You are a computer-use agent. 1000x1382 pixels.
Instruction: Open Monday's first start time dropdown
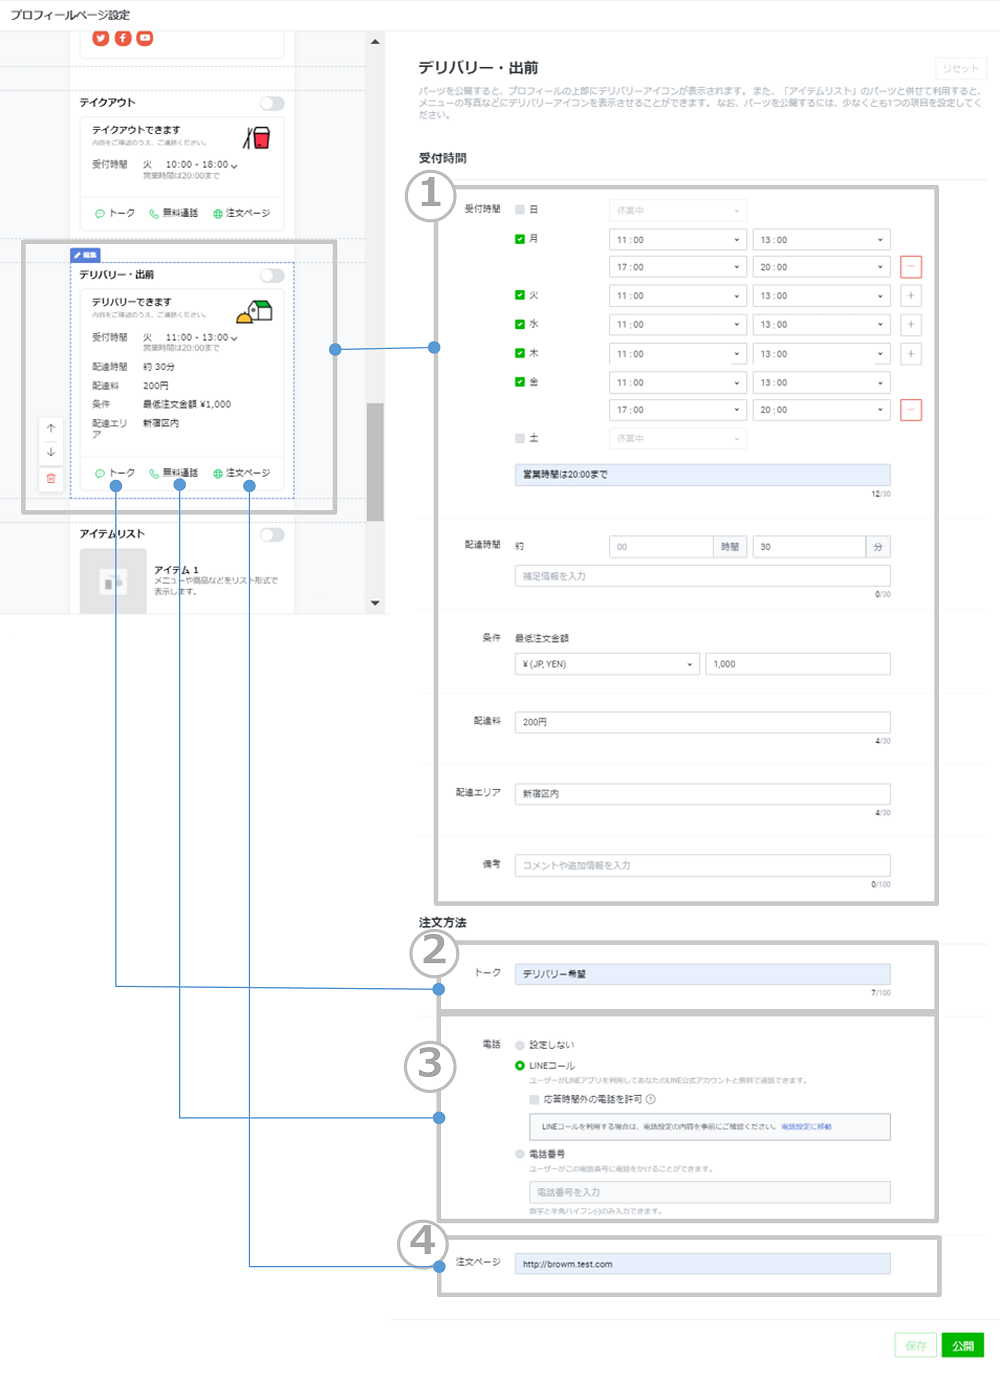(678, 240)
